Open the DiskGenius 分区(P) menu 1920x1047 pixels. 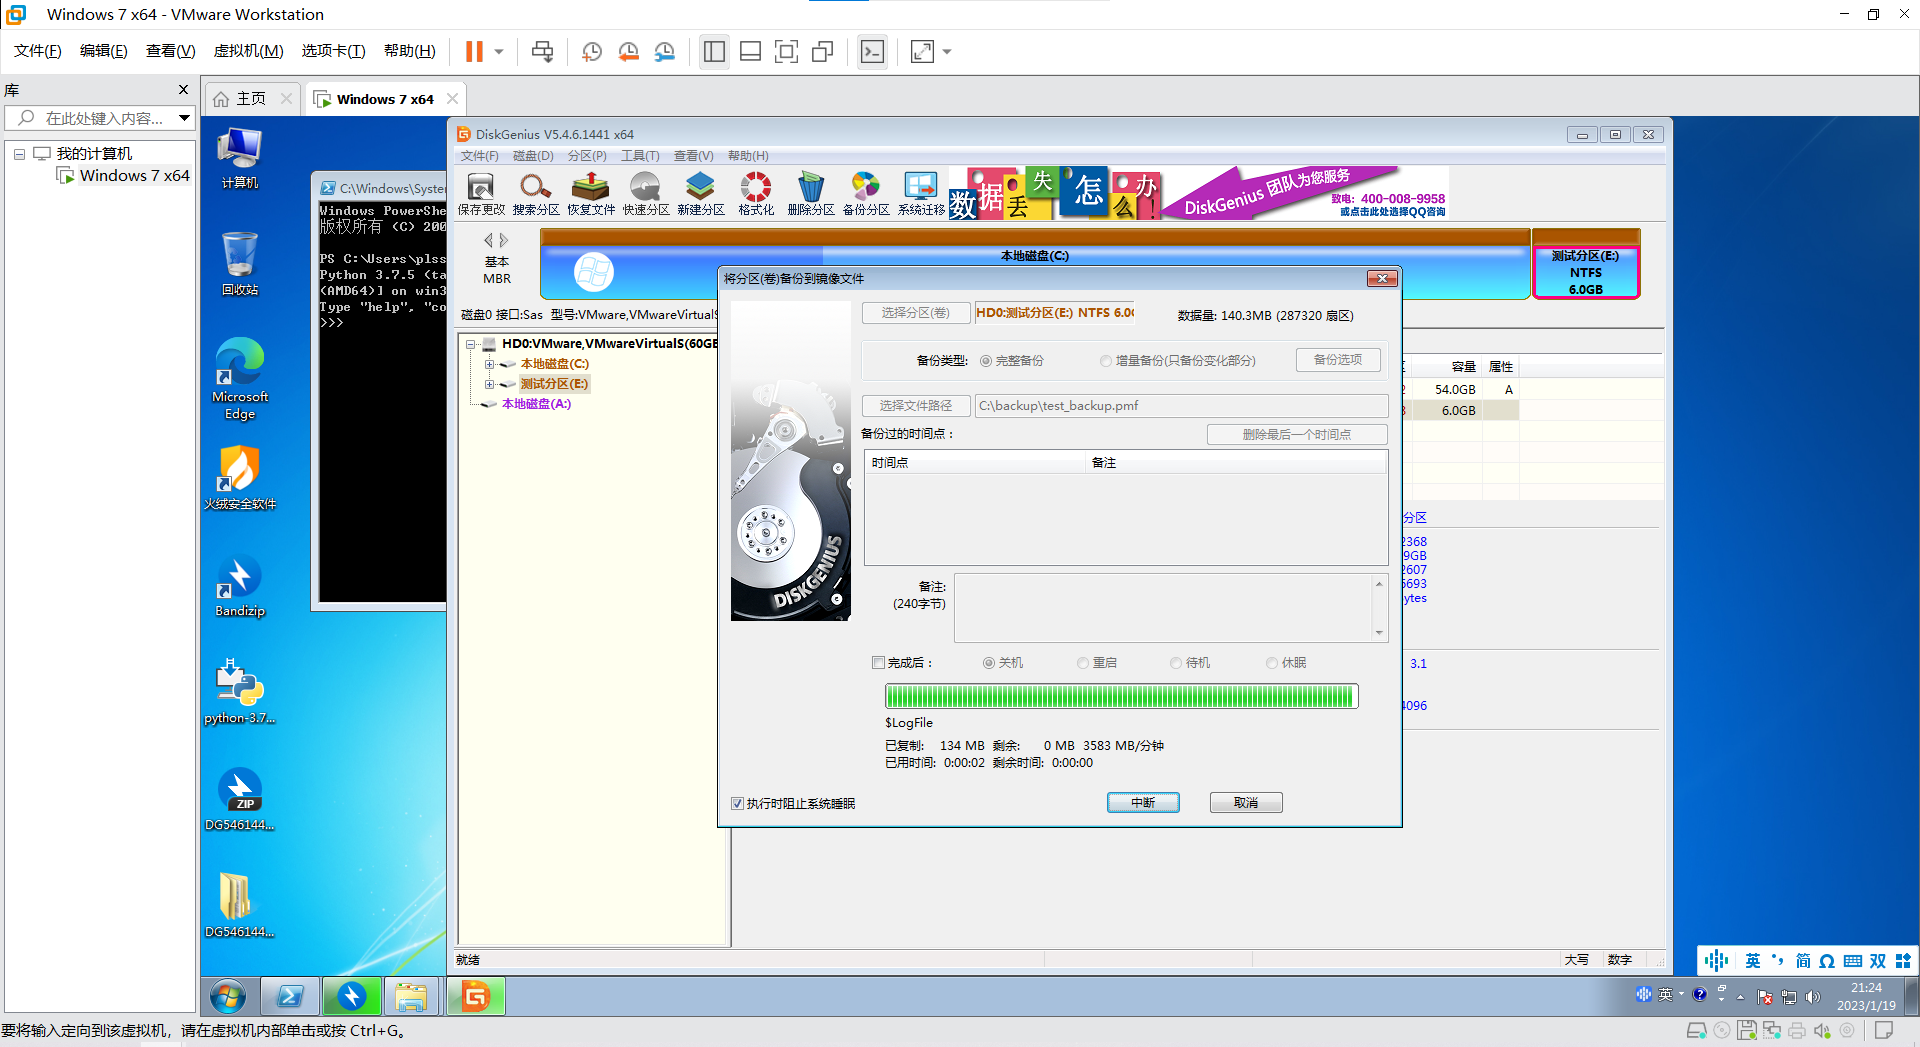587,156
